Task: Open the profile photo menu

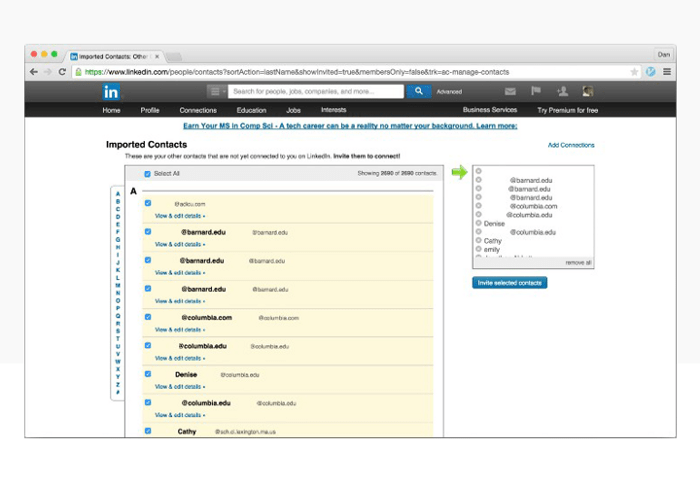Action: click(588, 91)
